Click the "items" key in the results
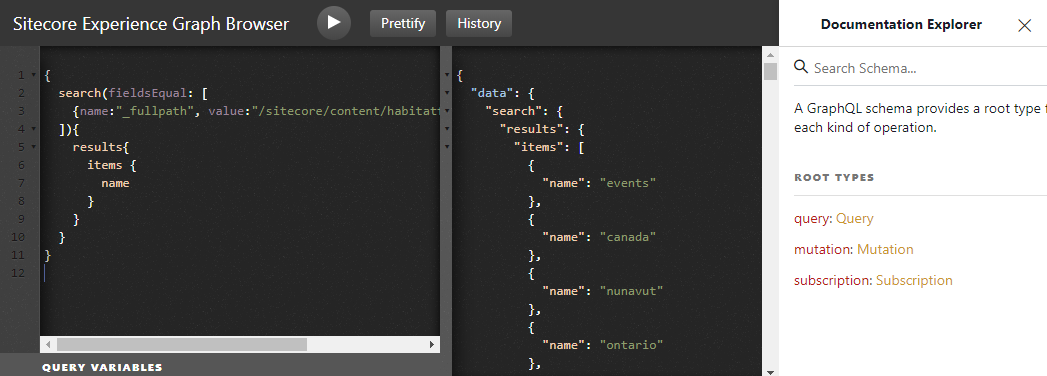 539,147
